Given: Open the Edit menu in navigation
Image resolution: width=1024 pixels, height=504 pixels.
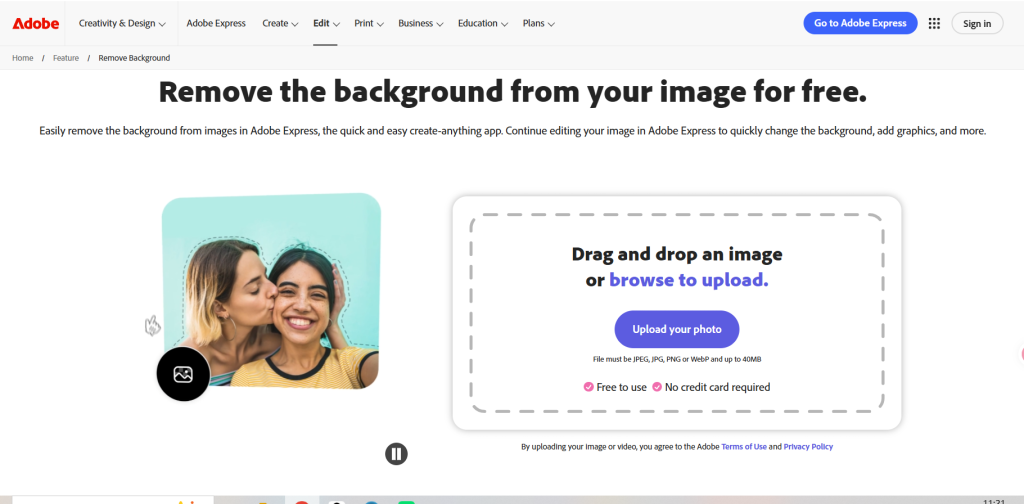Looking at the screenshot, I should (x=326, y=23).
